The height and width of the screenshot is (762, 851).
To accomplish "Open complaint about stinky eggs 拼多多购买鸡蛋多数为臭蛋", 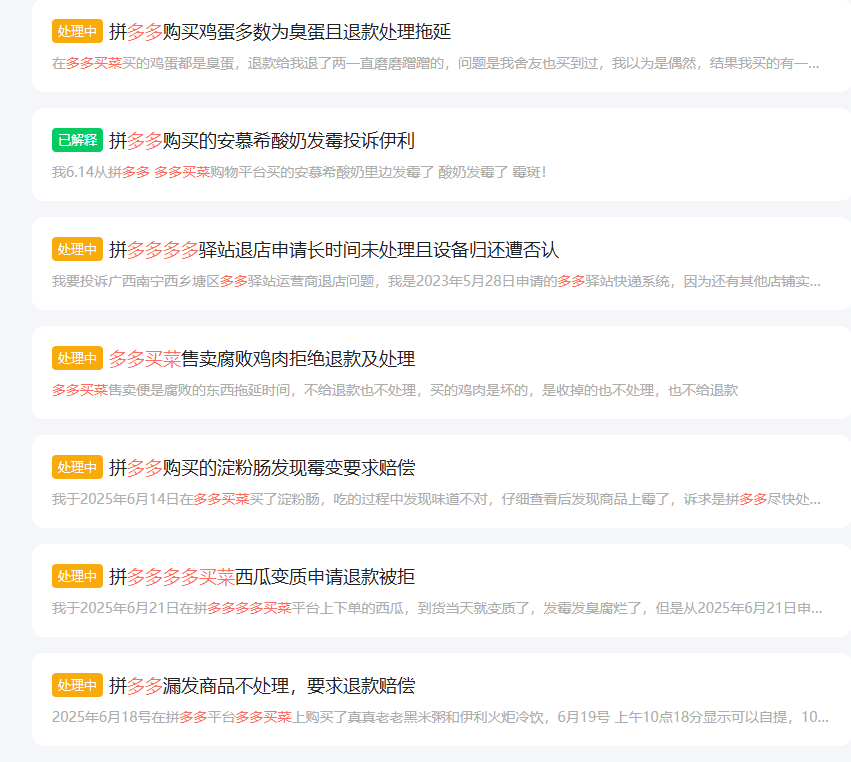I will click(280, 31).
